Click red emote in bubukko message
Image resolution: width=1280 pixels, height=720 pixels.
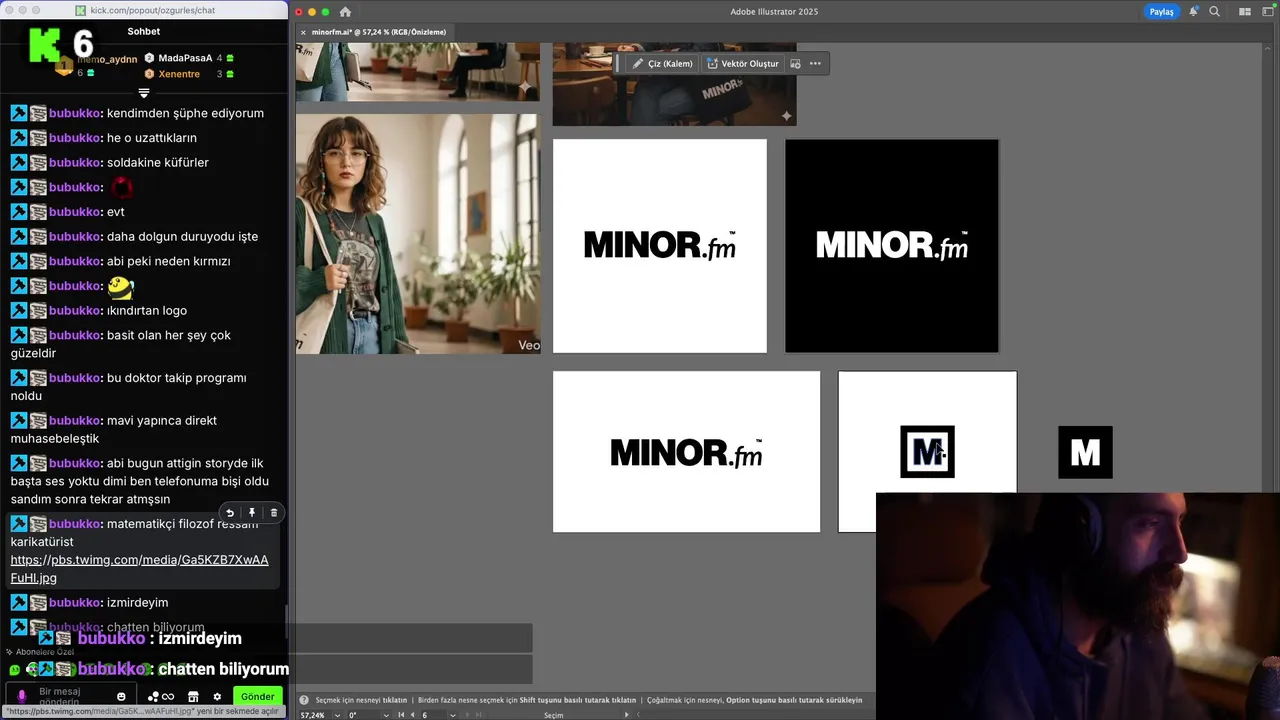pos(121,187)
